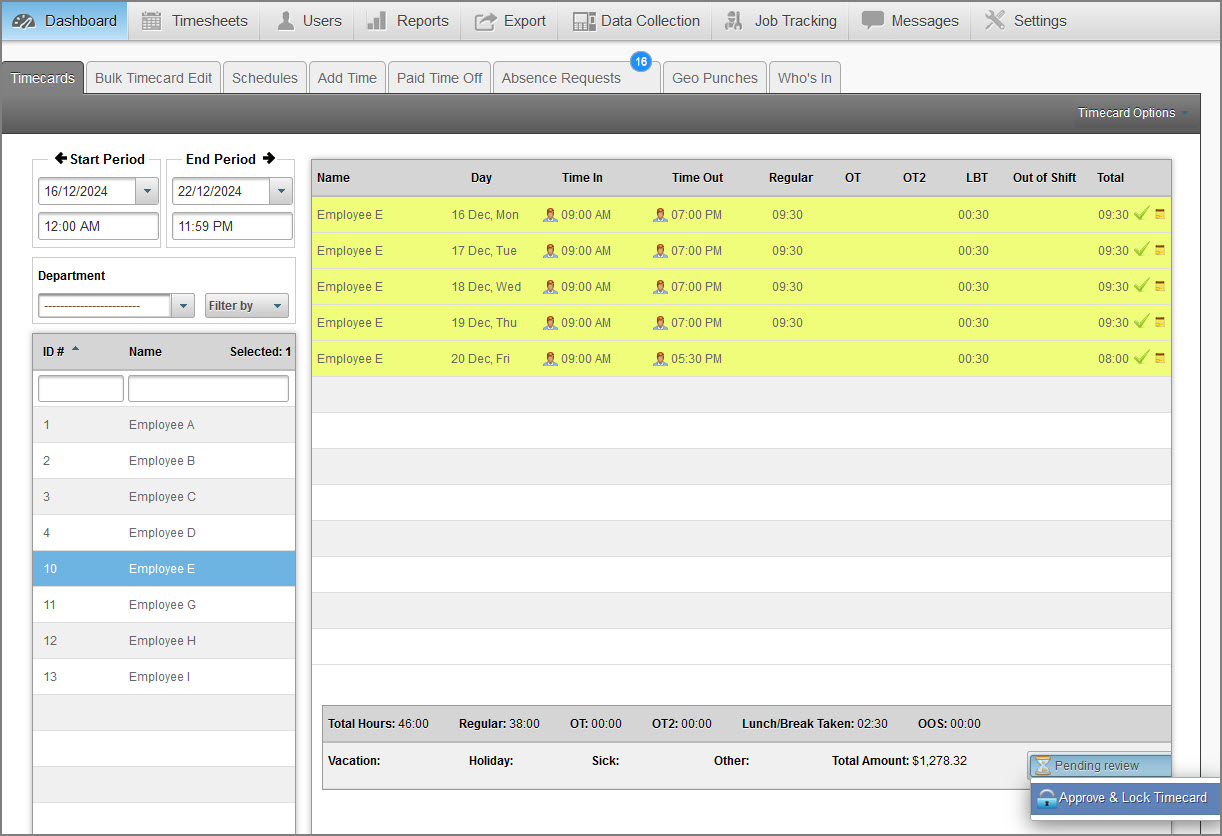Image resolution: width=1222 pixels, height=836 pixels.
Task: Click Time Out punch icon for 20 Dec
Action: [x=660, y=359]
